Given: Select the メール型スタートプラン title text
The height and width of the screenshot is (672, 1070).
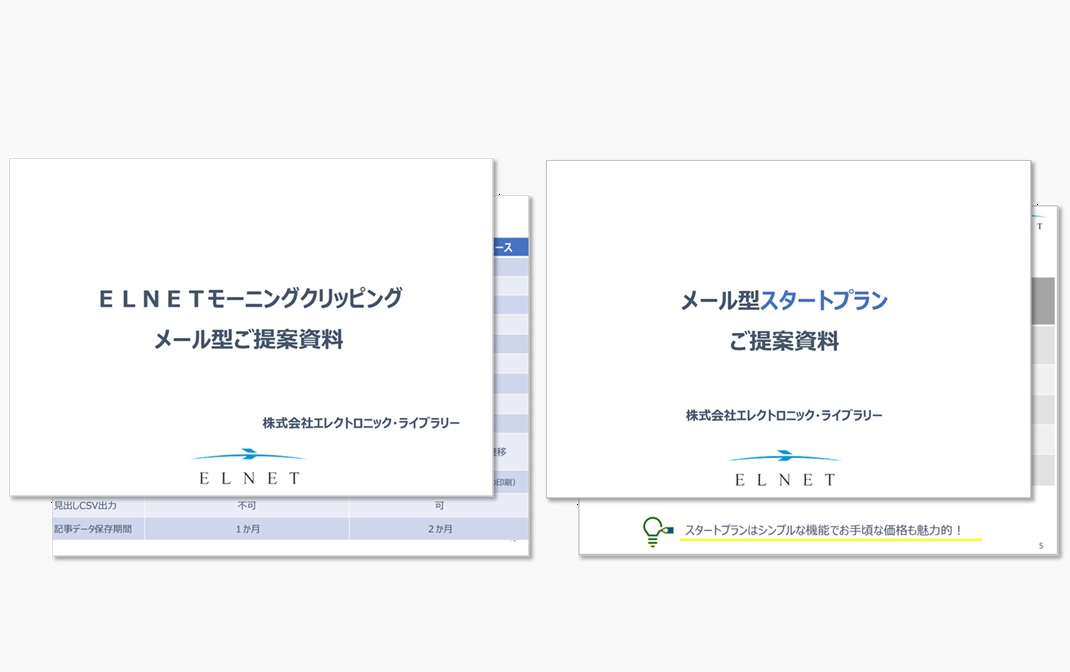Looking at the screenshot, I should (786, 299).
